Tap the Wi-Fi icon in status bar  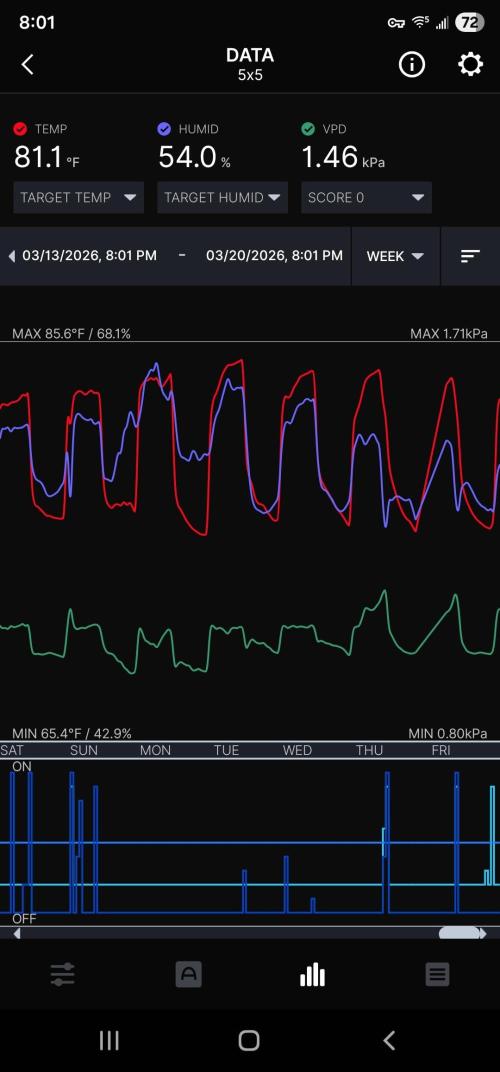[421, 23]
